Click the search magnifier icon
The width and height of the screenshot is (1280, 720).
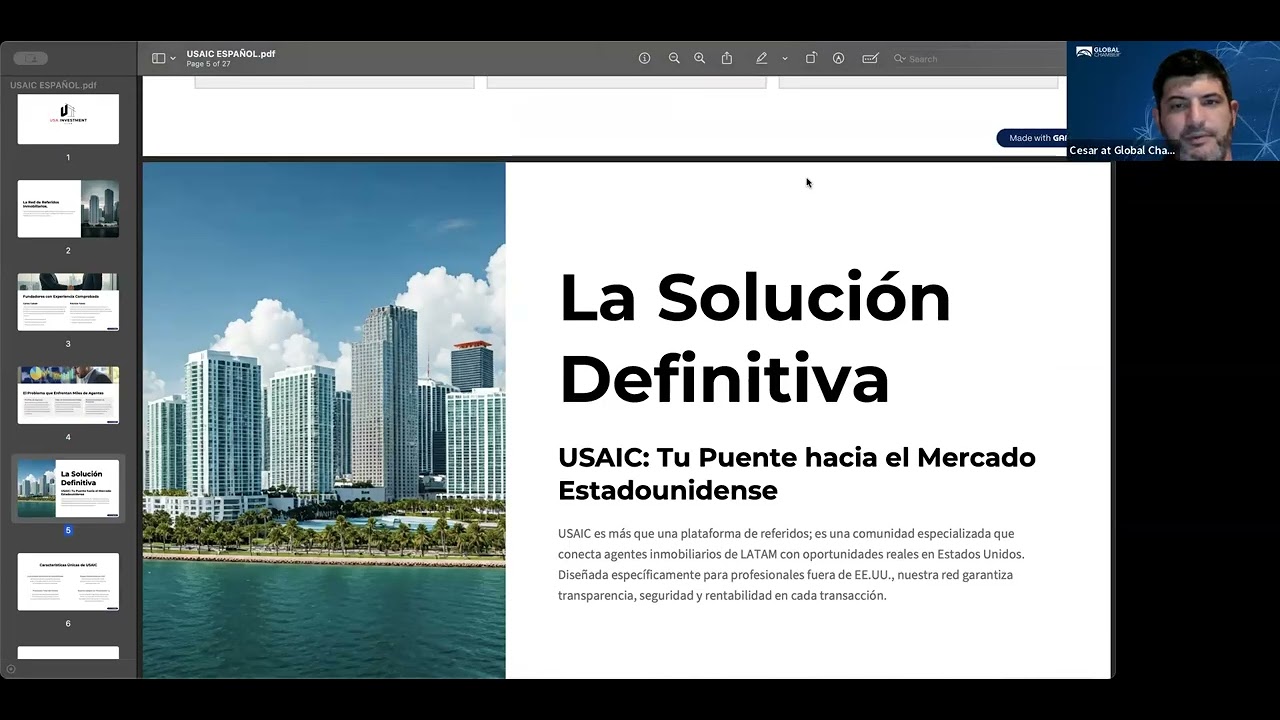[x=899, y=59]
